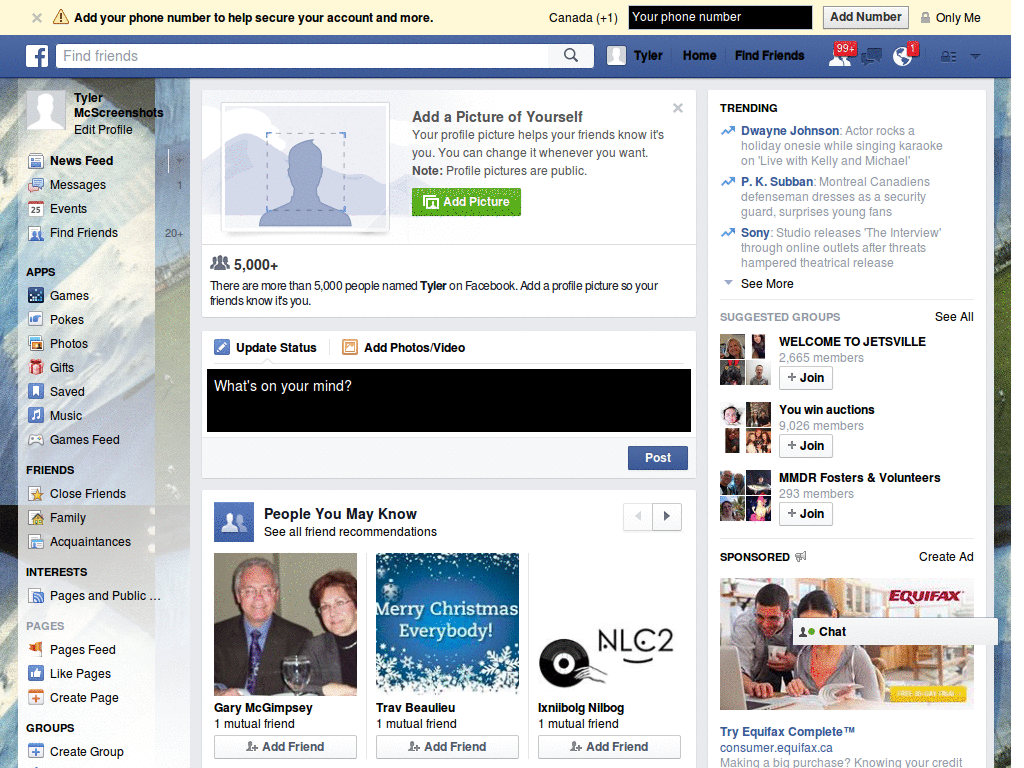Open Acquaintances list icon

pos(36,542)
